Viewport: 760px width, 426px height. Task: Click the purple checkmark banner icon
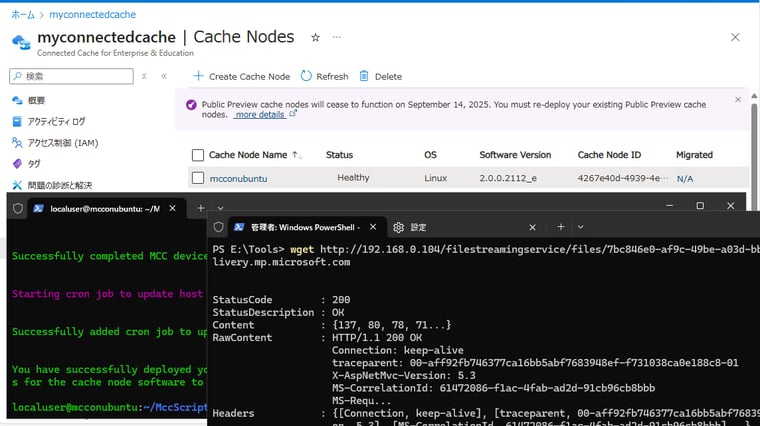pyautogui.click(x=191, y=105)
